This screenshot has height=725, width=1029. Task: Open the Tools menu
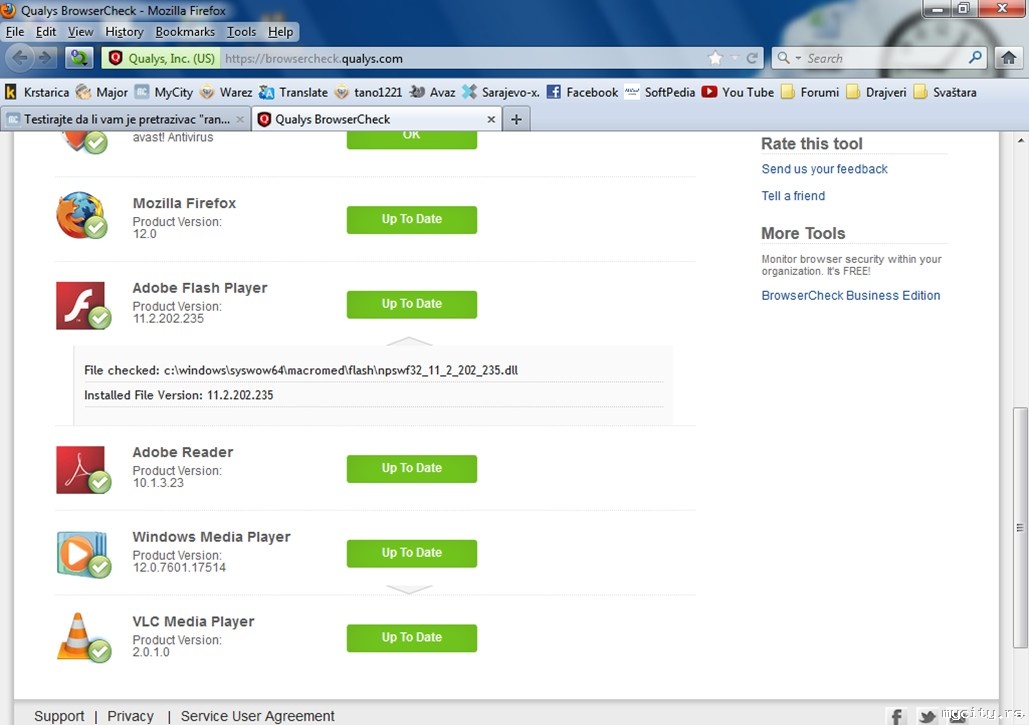tap(242, 31)
